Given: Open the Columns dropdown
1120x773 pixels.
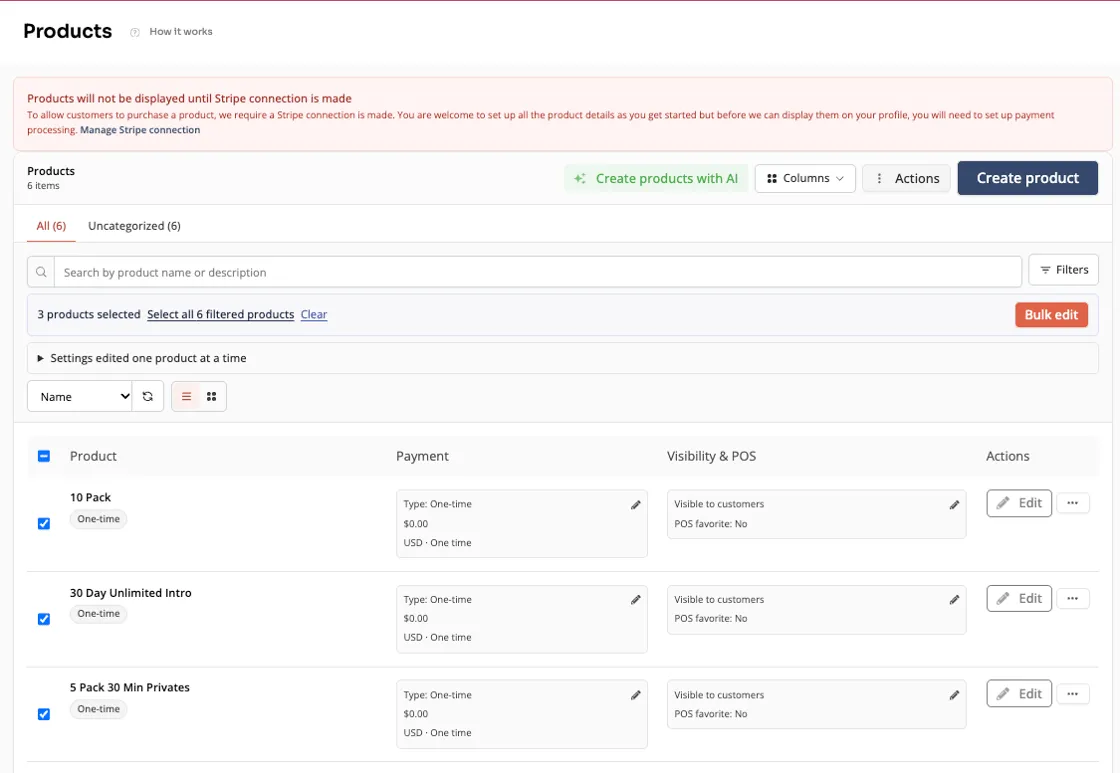Looking at the screenshot, I should pos(805,179).
